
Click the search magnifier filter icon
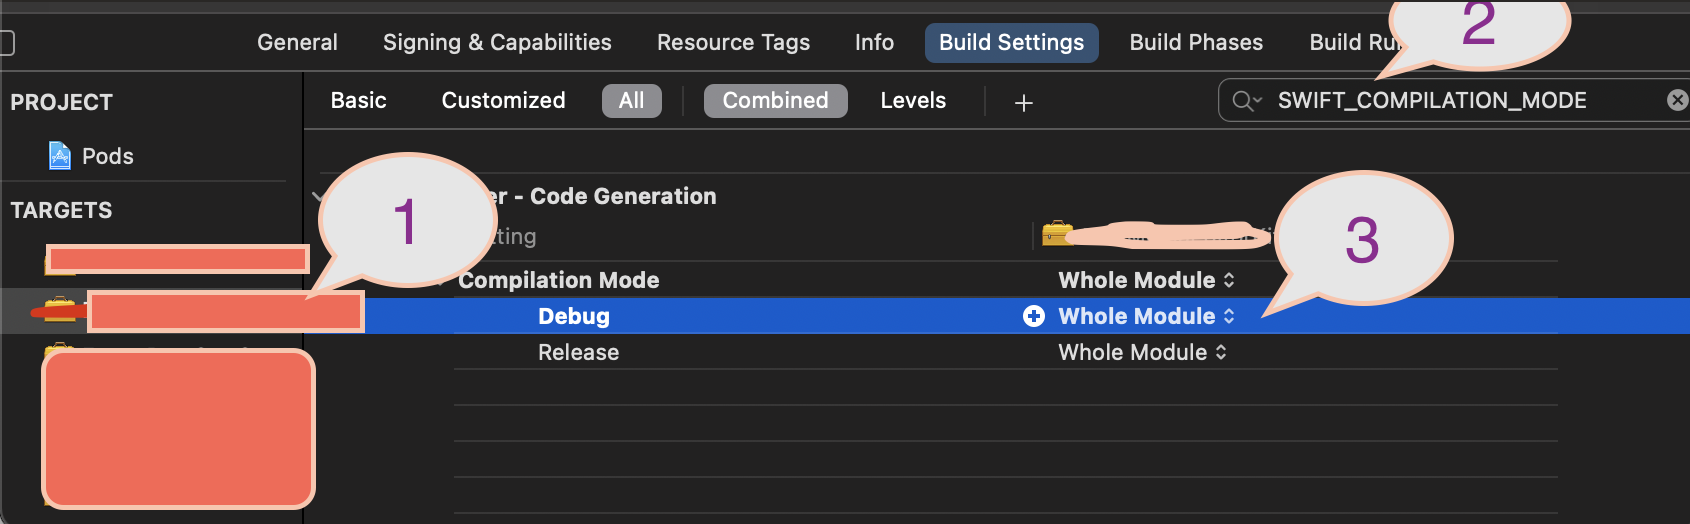[1246, 101]
